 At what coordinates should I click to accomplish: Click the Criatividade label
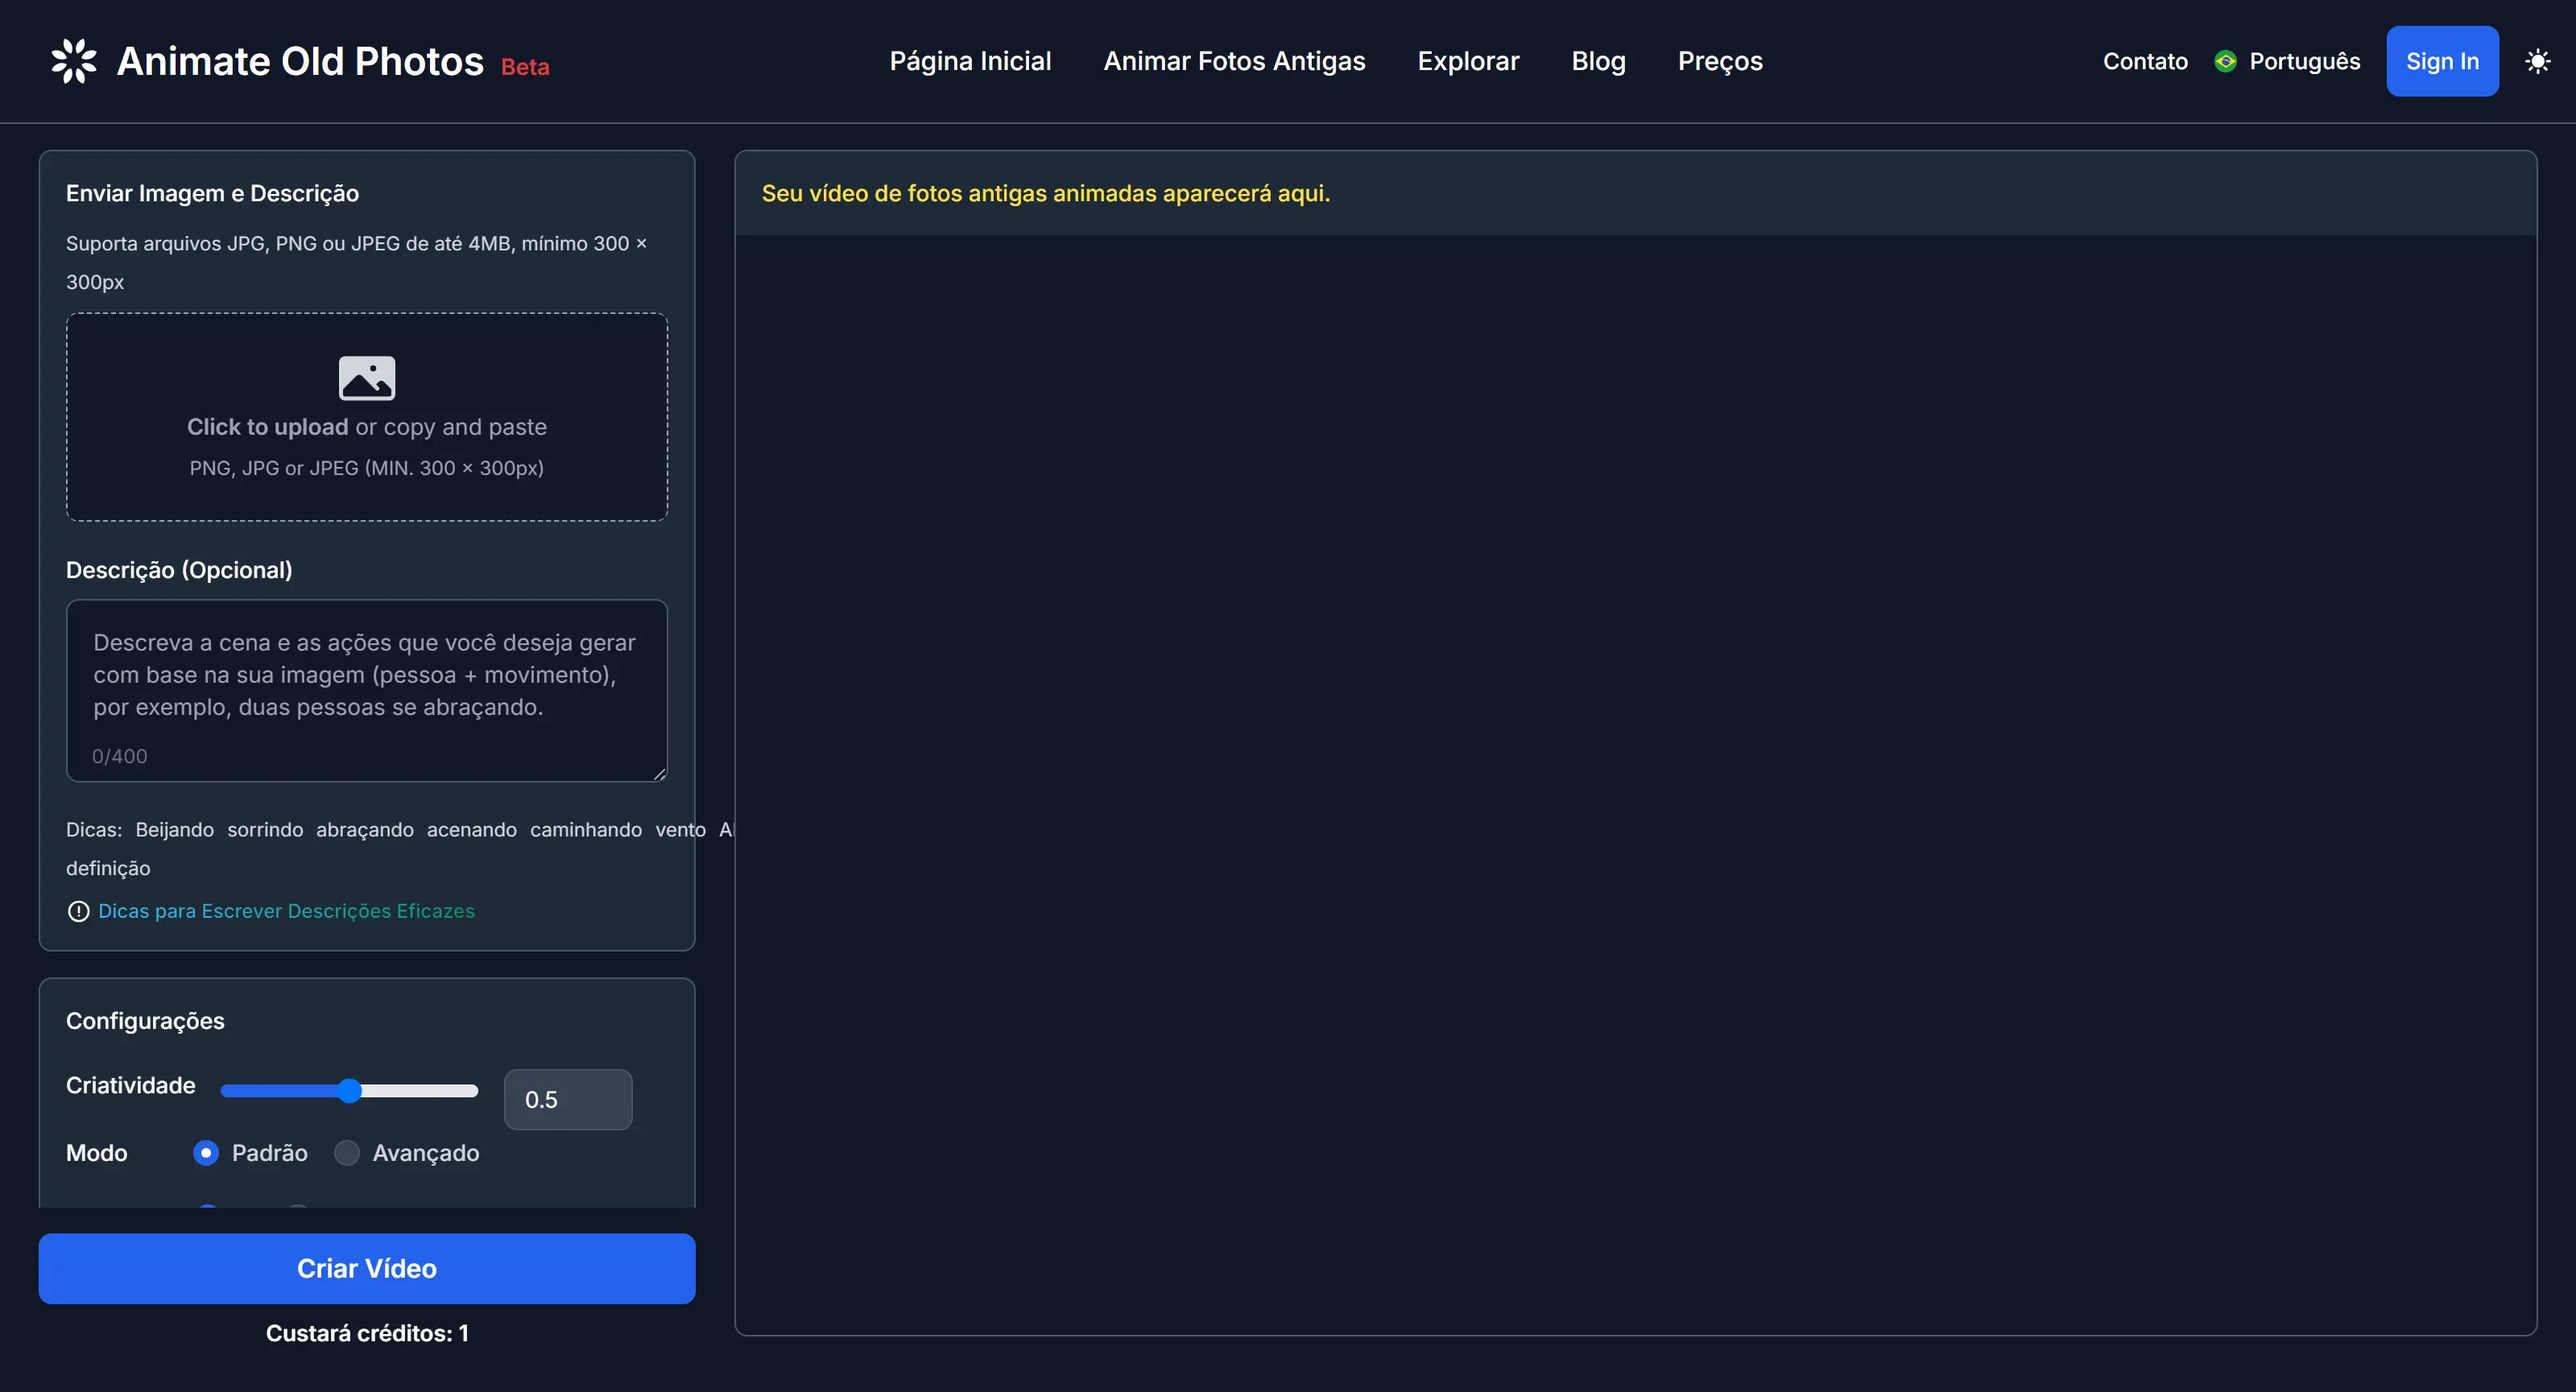tap(131, 1086)
